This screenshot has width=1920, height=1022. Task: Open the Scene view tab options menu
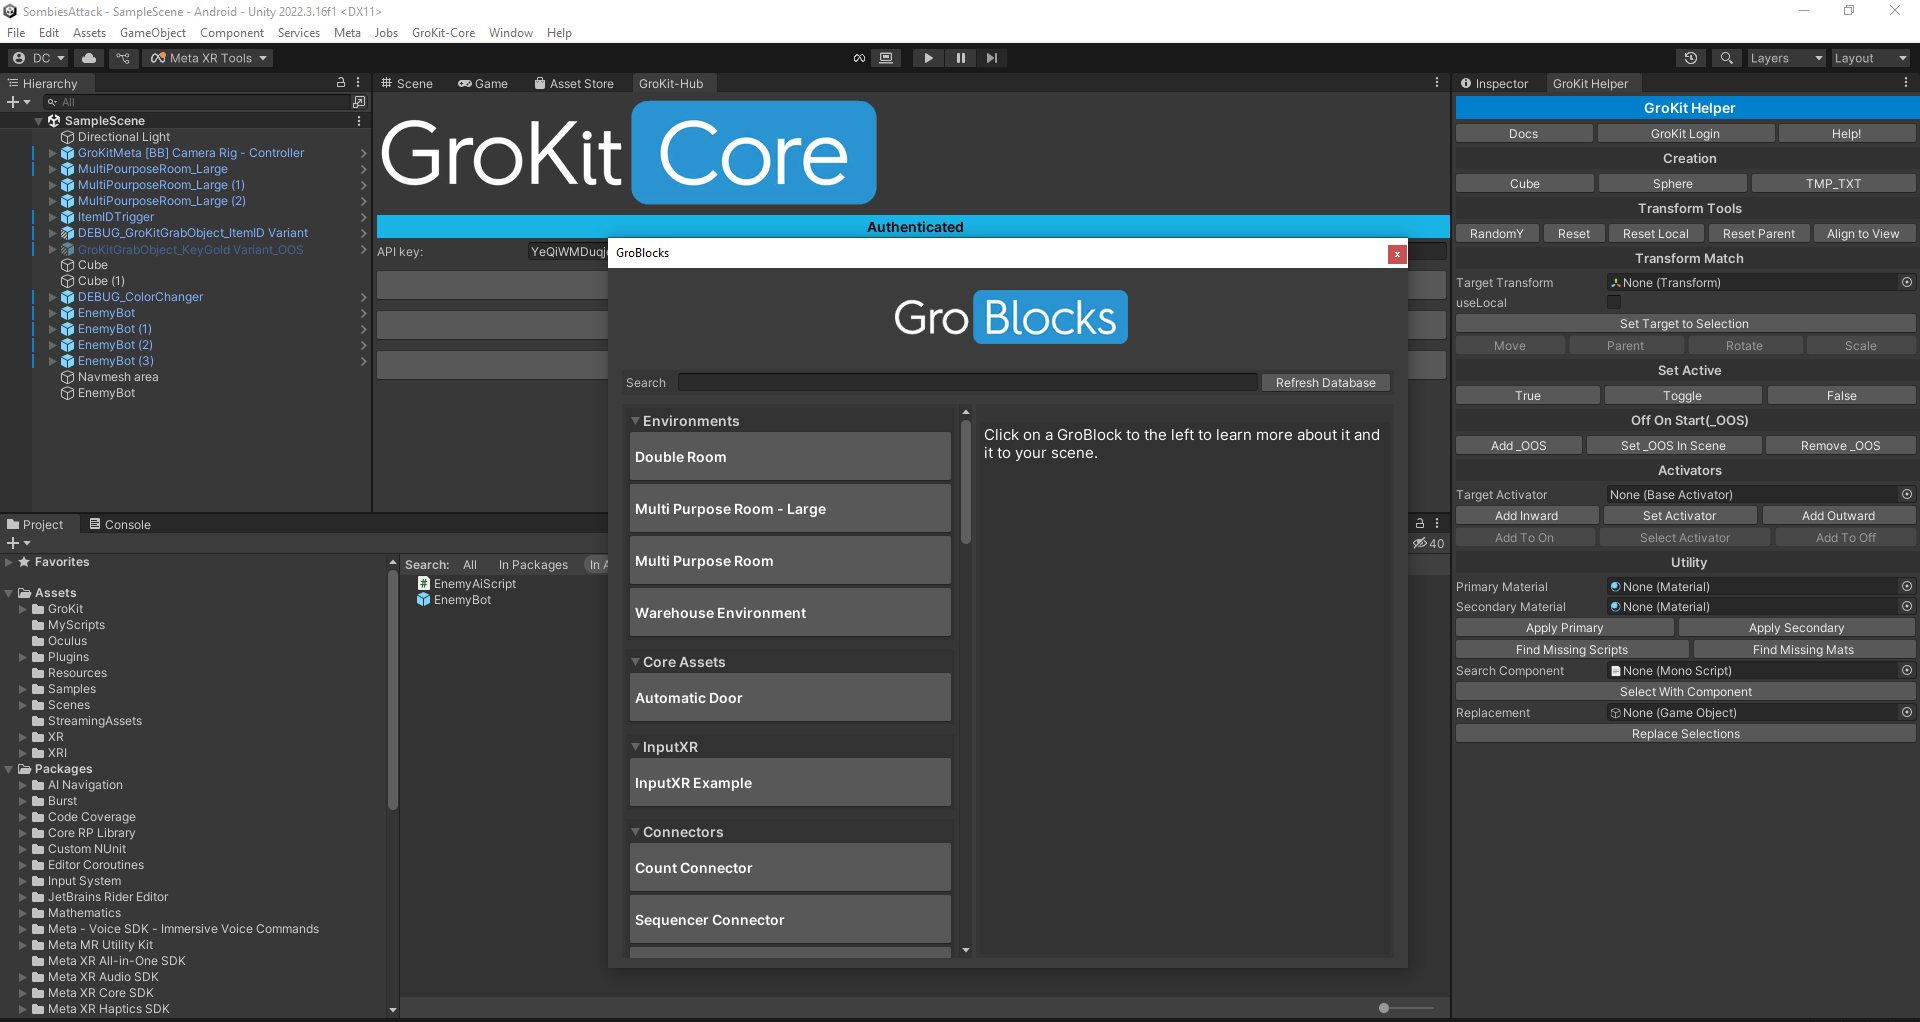tap(1437, 83)
